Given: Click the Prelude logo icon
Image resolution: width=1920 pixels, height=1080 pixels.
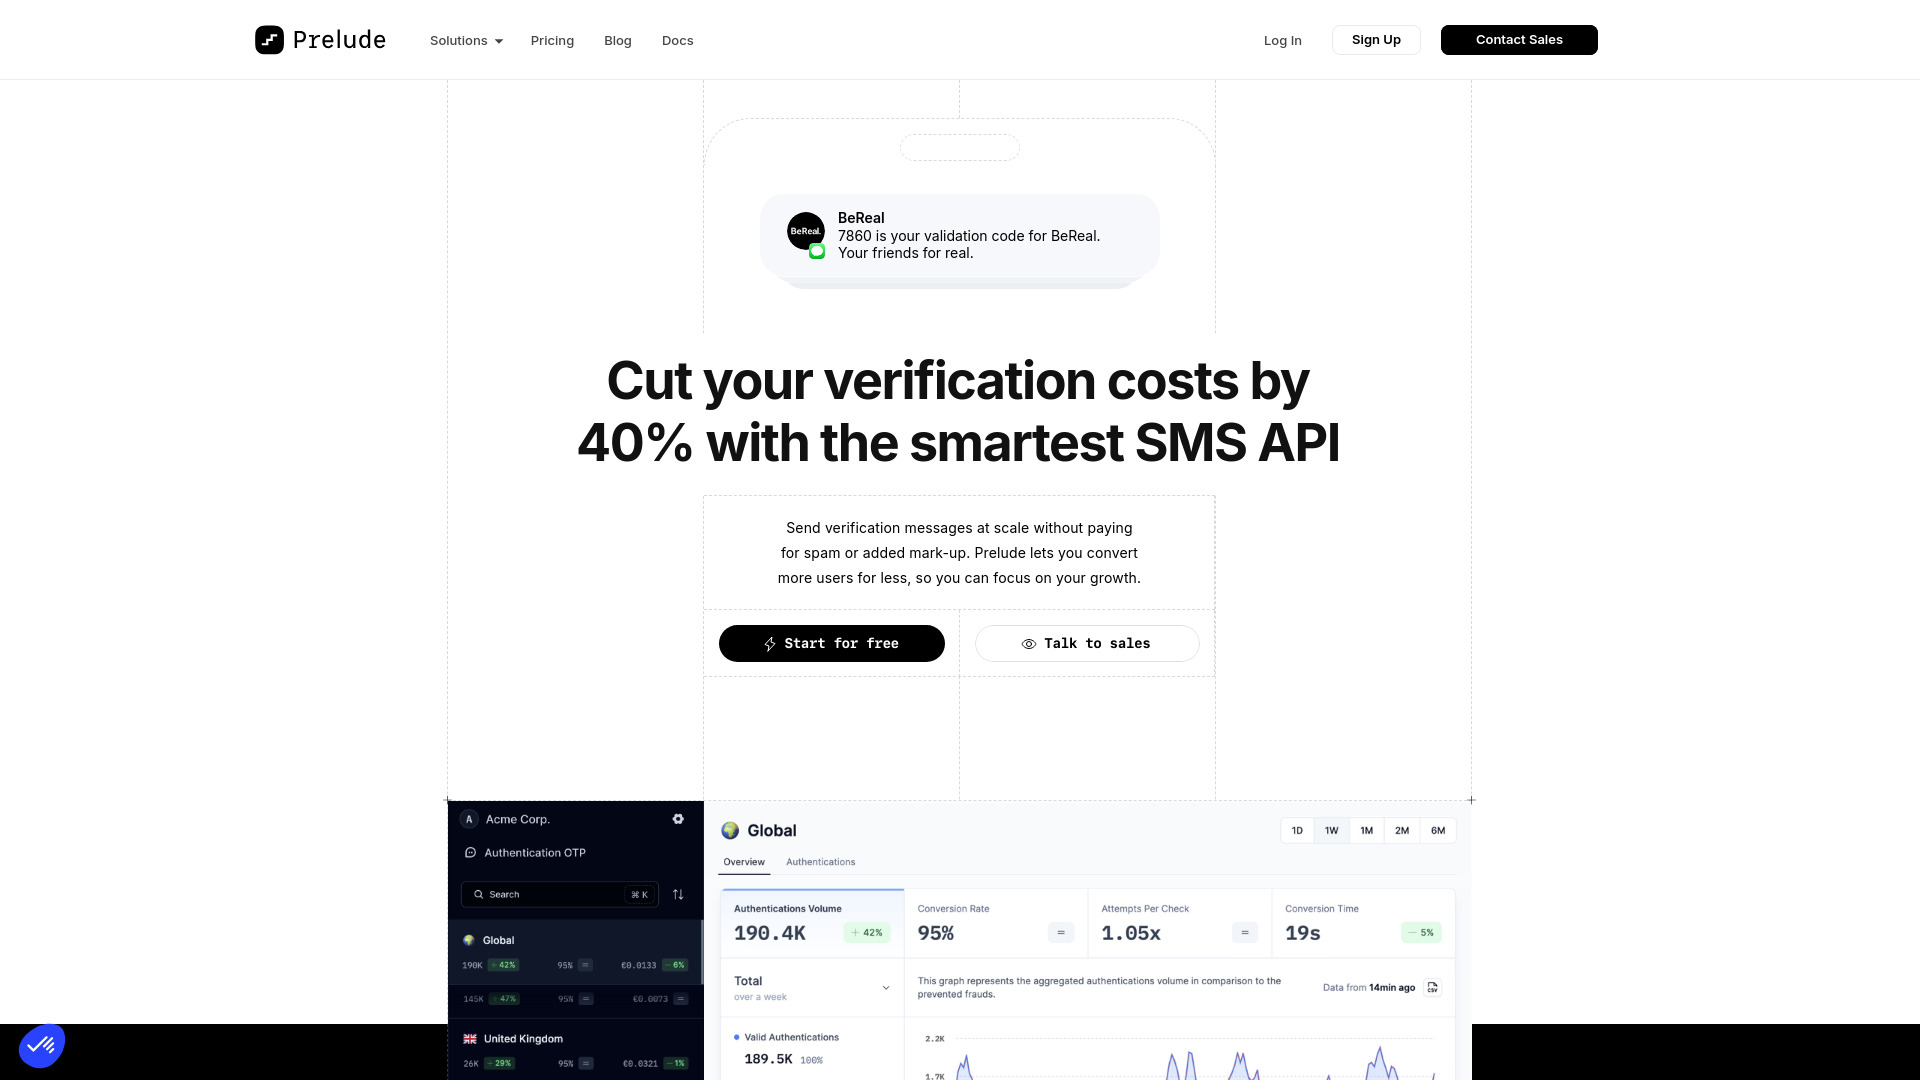Looking at the screenshot, I should [268, 40].
